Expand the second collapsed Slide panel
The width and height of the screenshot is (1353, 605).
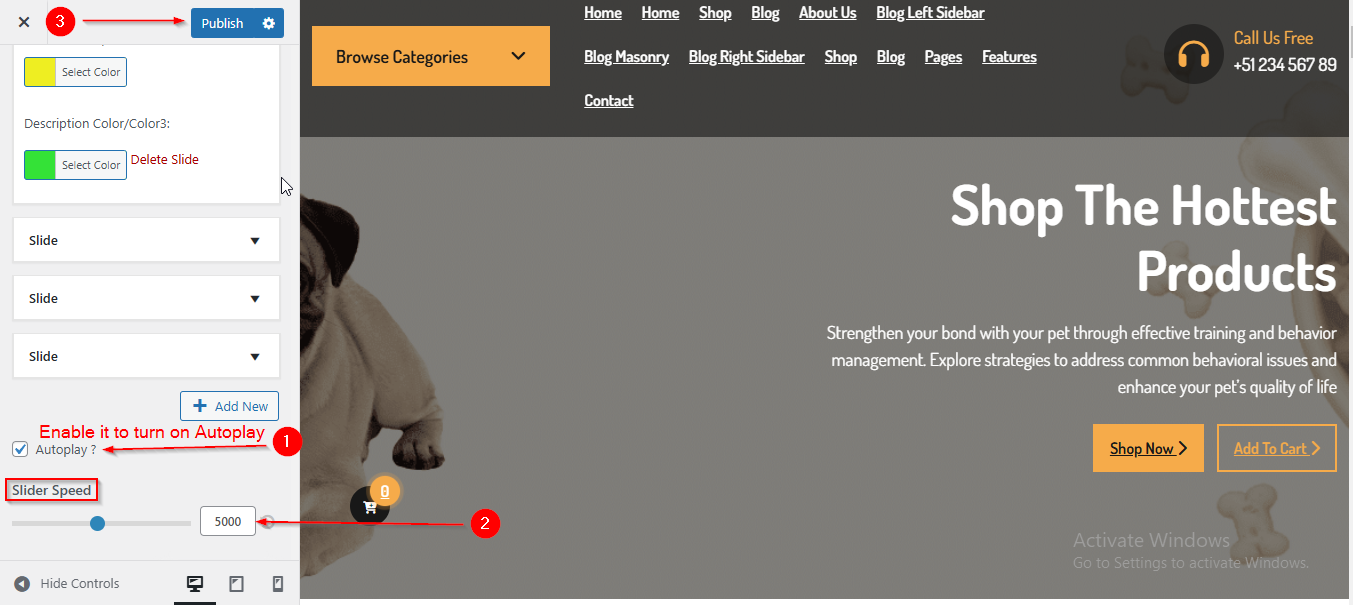point(146,298)
